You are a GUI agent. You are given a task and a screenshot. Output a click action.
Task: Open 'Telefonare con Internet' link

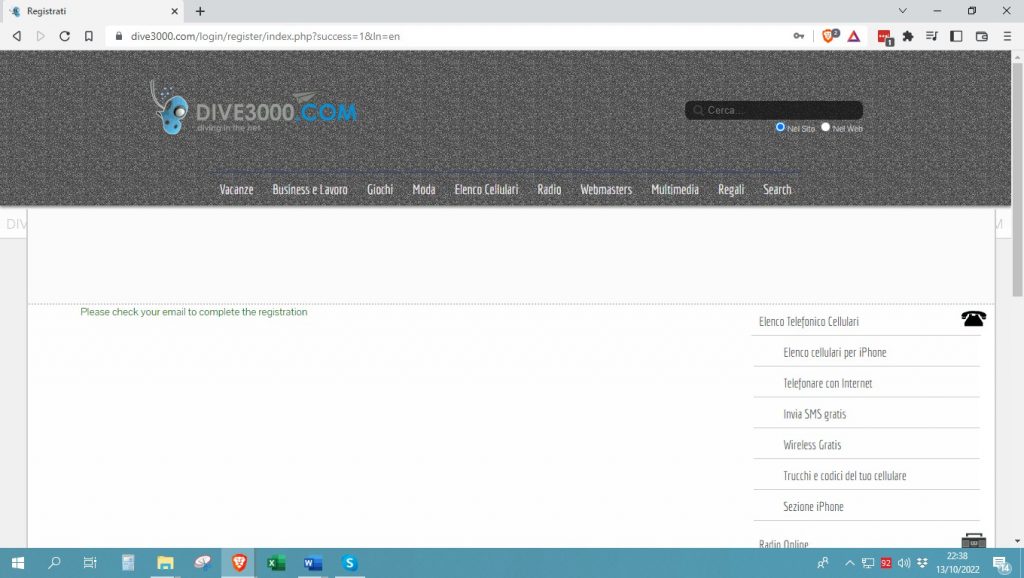827,383
